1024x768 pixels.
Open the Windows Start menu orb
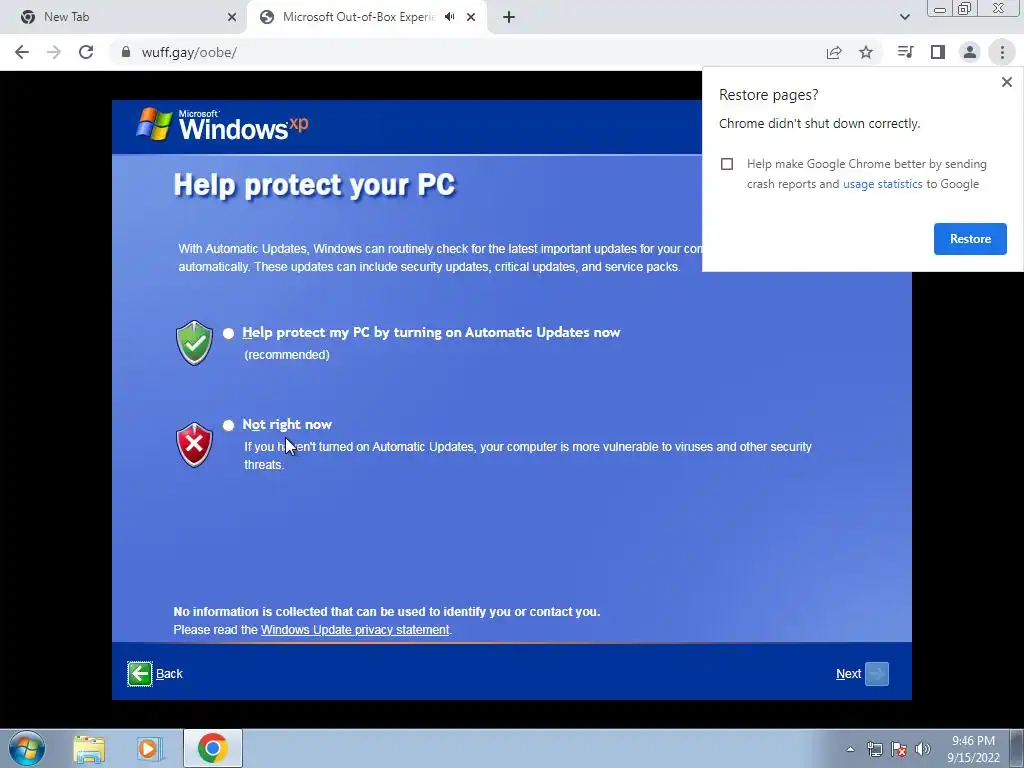[x=27, y=748]
